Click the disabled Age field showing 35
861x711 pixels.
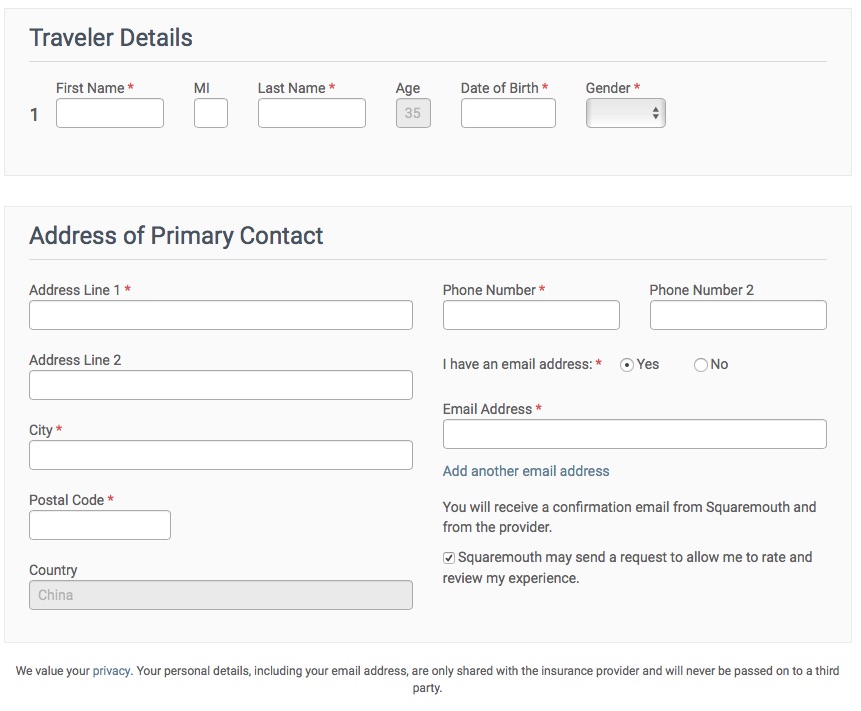(x=413, y=113)
